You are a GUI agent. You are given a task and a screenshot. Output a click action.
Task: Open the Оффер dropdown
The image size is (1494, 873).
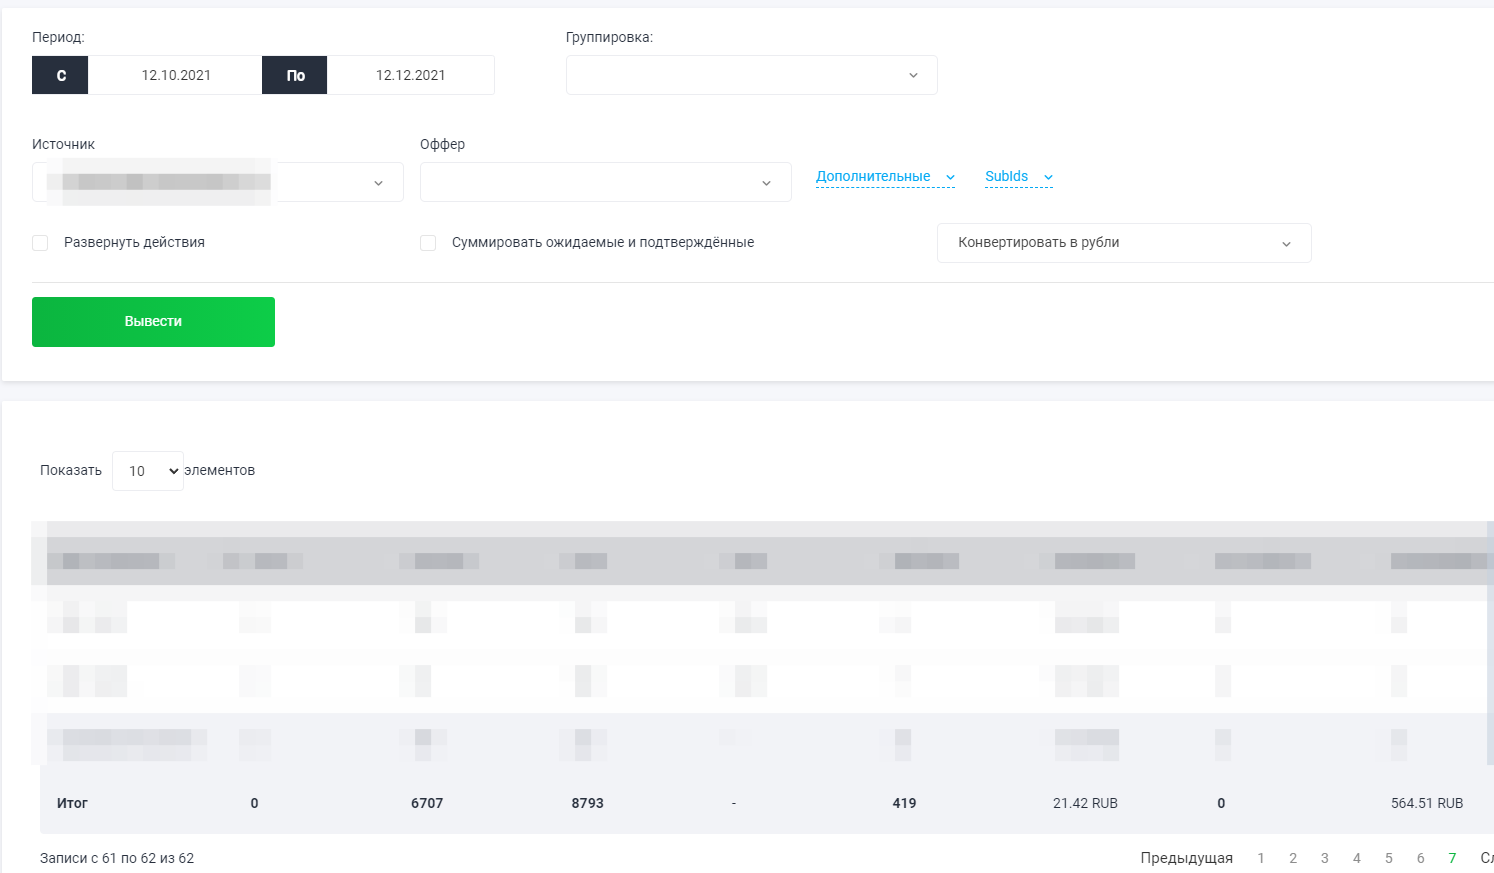(x=606, y=182)
